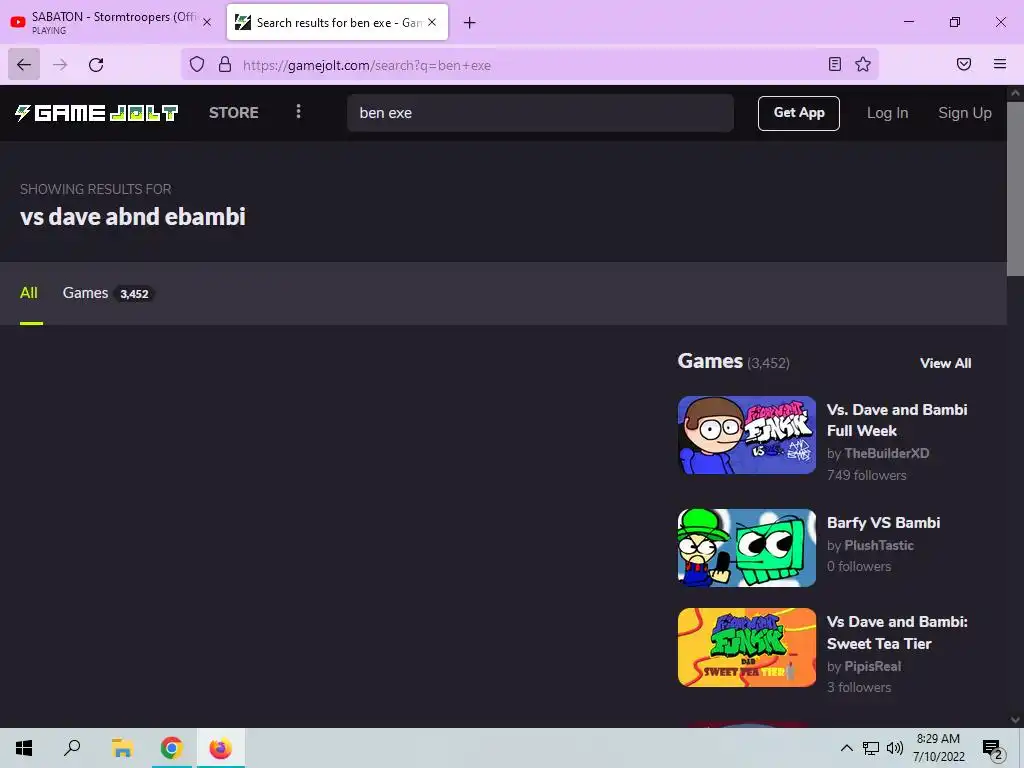Click the Games section heading

click(710, 361)
